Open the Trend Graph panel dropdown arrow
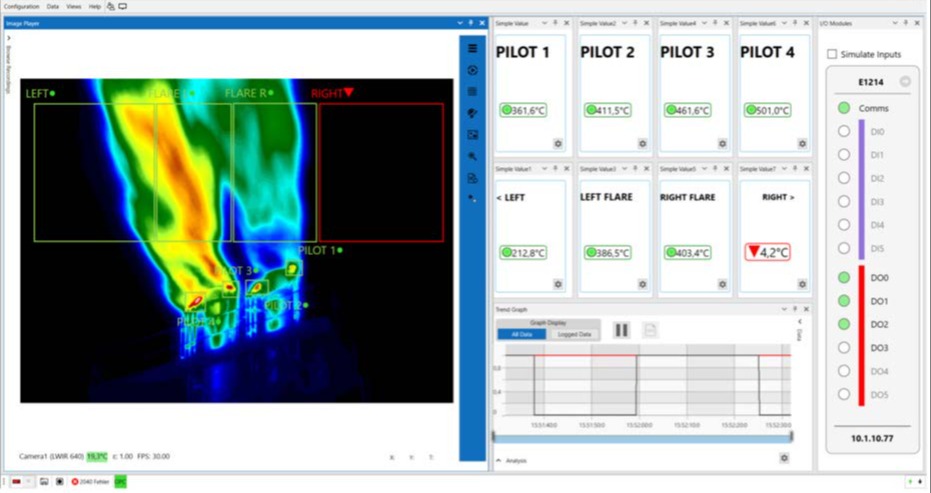931x493 pixels. click(784, 309)
